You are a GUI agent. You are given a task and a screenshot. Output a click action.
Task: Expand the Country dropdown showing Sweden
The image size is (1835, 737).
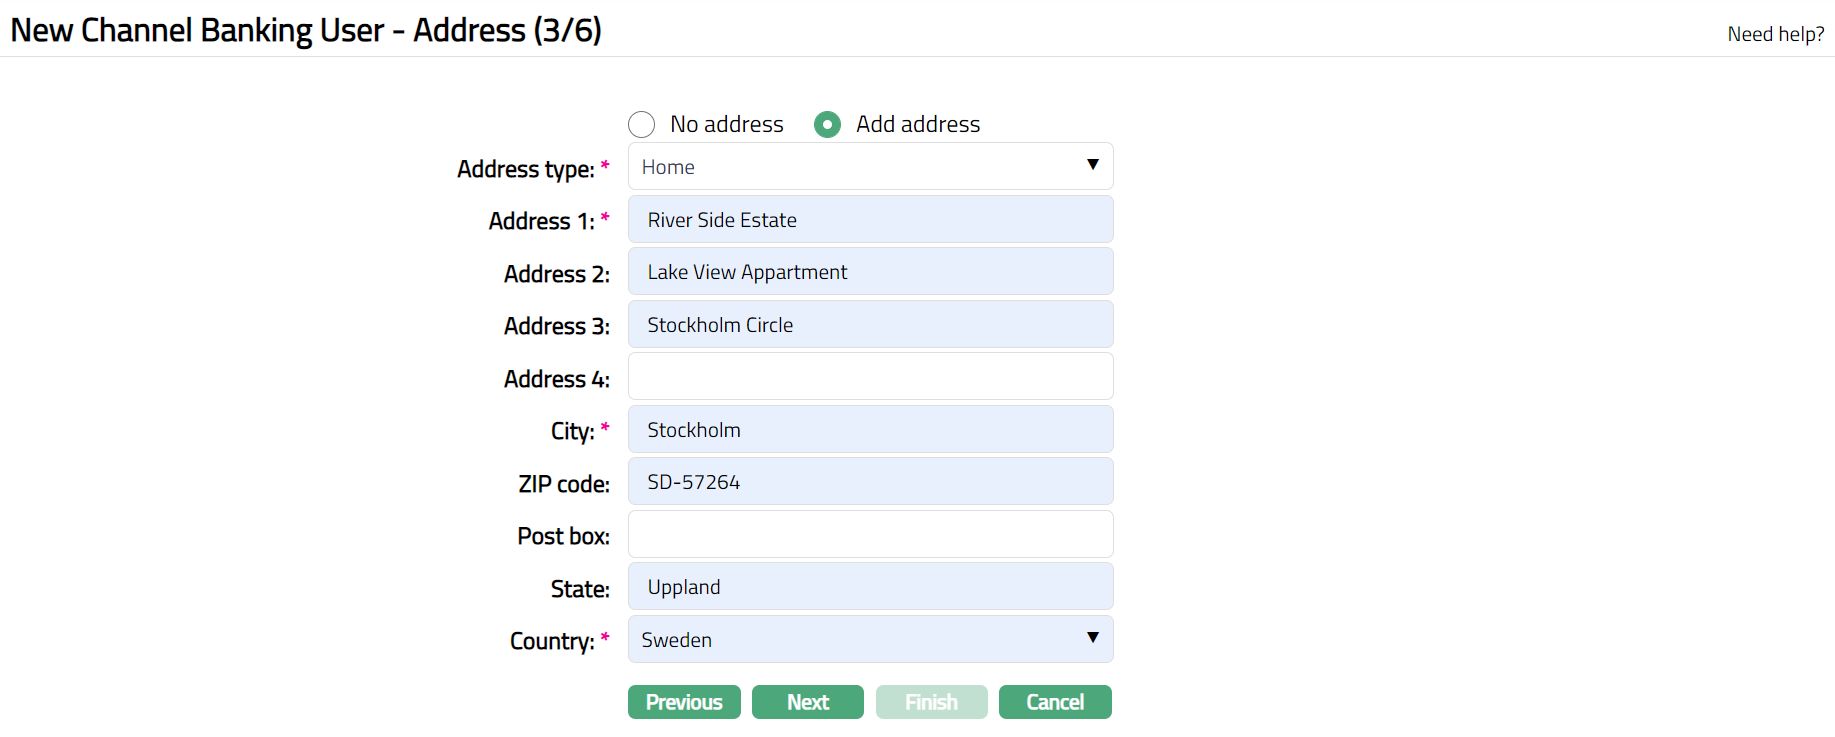pos(869,640)
